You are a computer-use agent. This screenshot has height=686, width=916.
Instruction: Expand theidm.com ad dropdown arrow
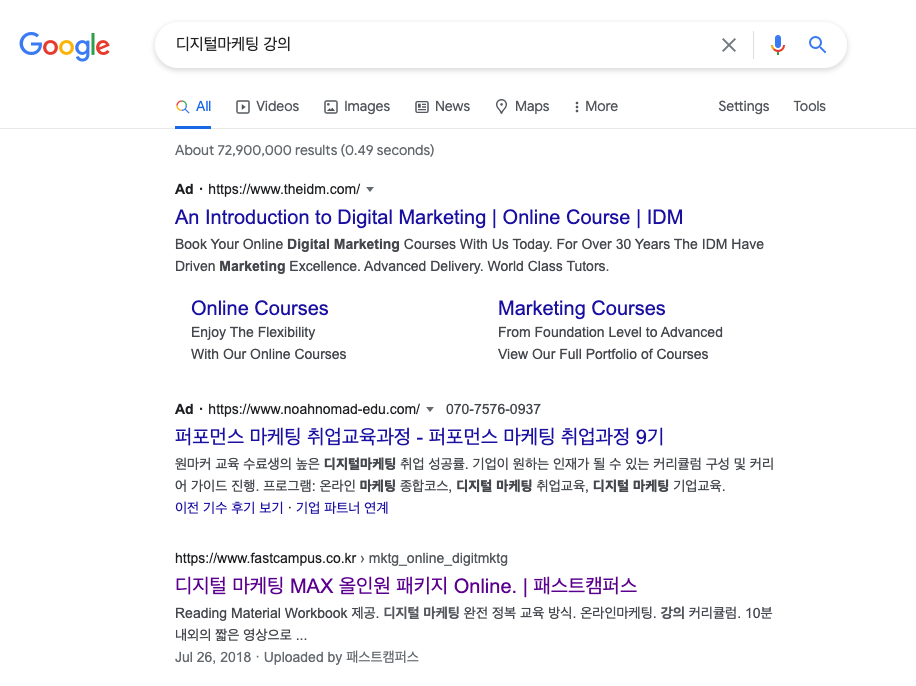pyautogui.click(x=370, y=189)
